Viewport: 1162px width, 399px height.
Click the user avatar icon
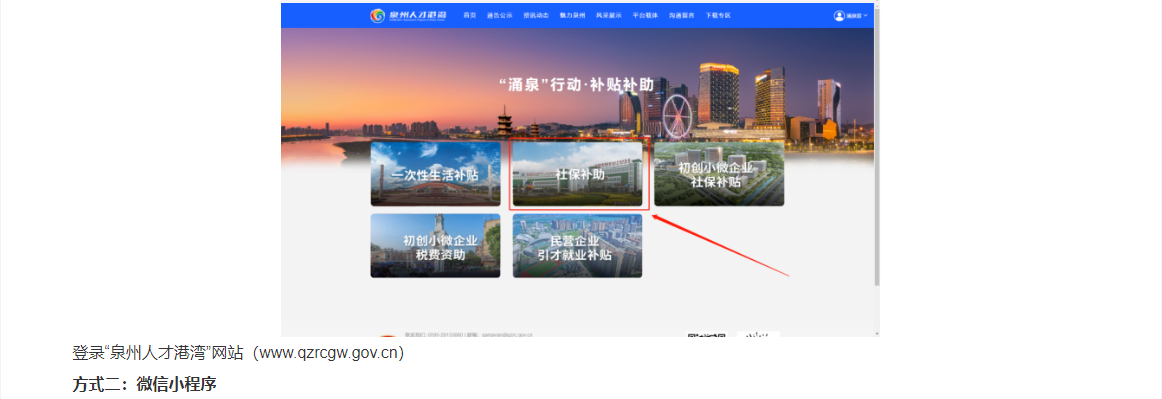(839, 16)
